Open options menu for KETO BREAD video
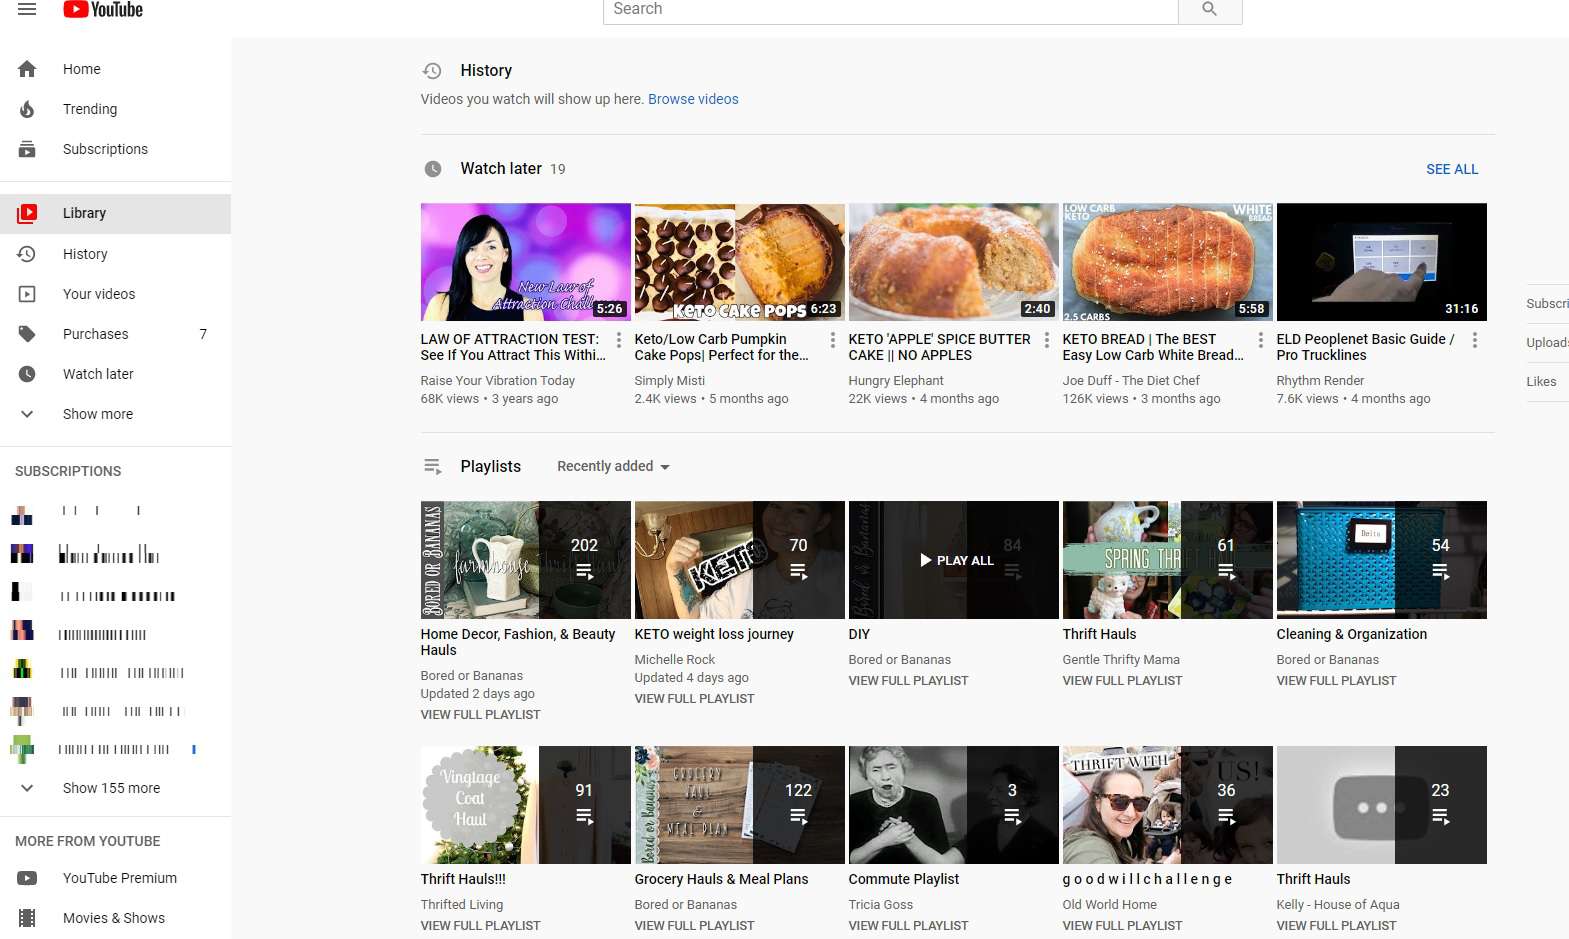The image size is (1569, 939). [x=1260, y=340]
